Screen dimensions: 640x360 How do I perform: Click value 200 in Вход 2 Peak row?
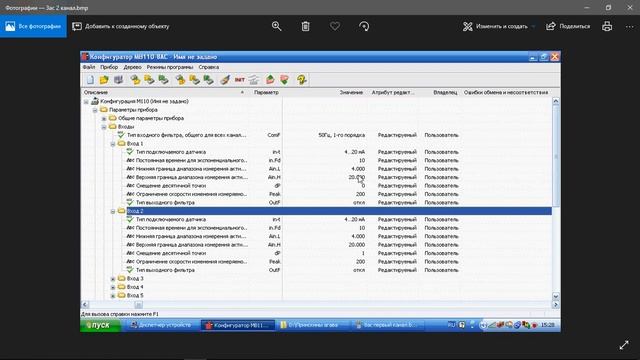click(x=360, y=262)
